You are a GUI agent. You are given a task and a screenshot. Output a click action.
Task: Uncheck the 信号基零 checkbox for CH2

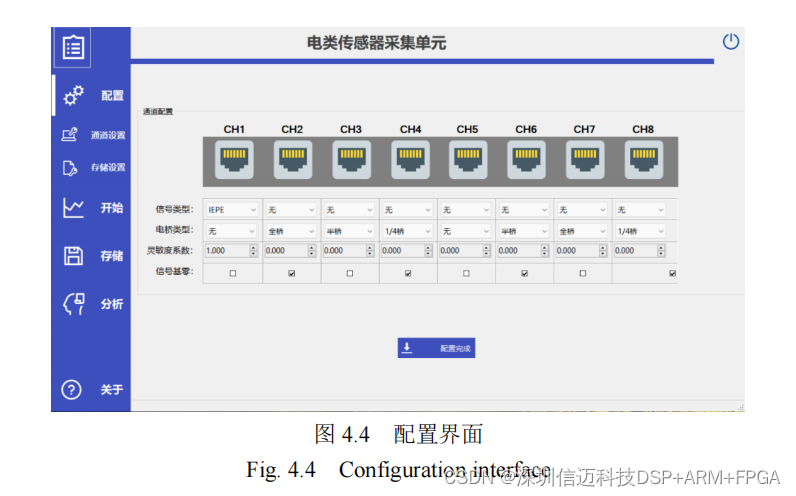(291, 273)
